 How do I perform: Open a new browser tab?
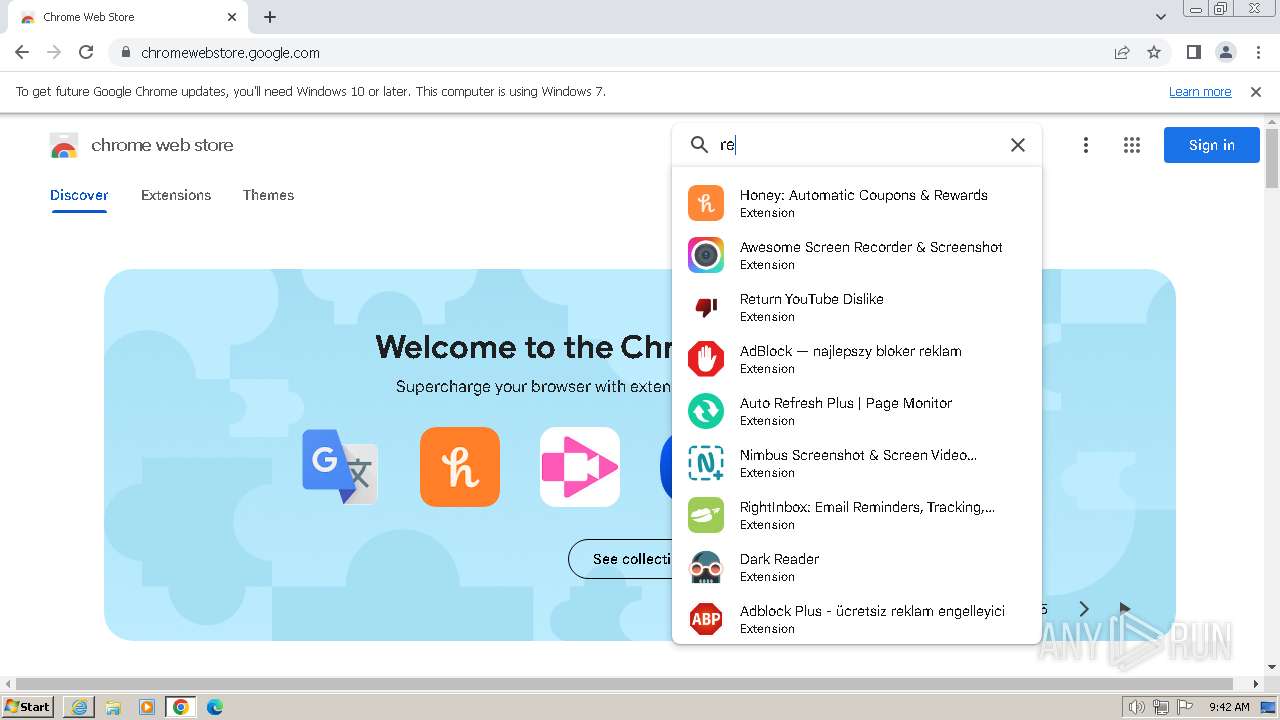(x=270, y=17)
